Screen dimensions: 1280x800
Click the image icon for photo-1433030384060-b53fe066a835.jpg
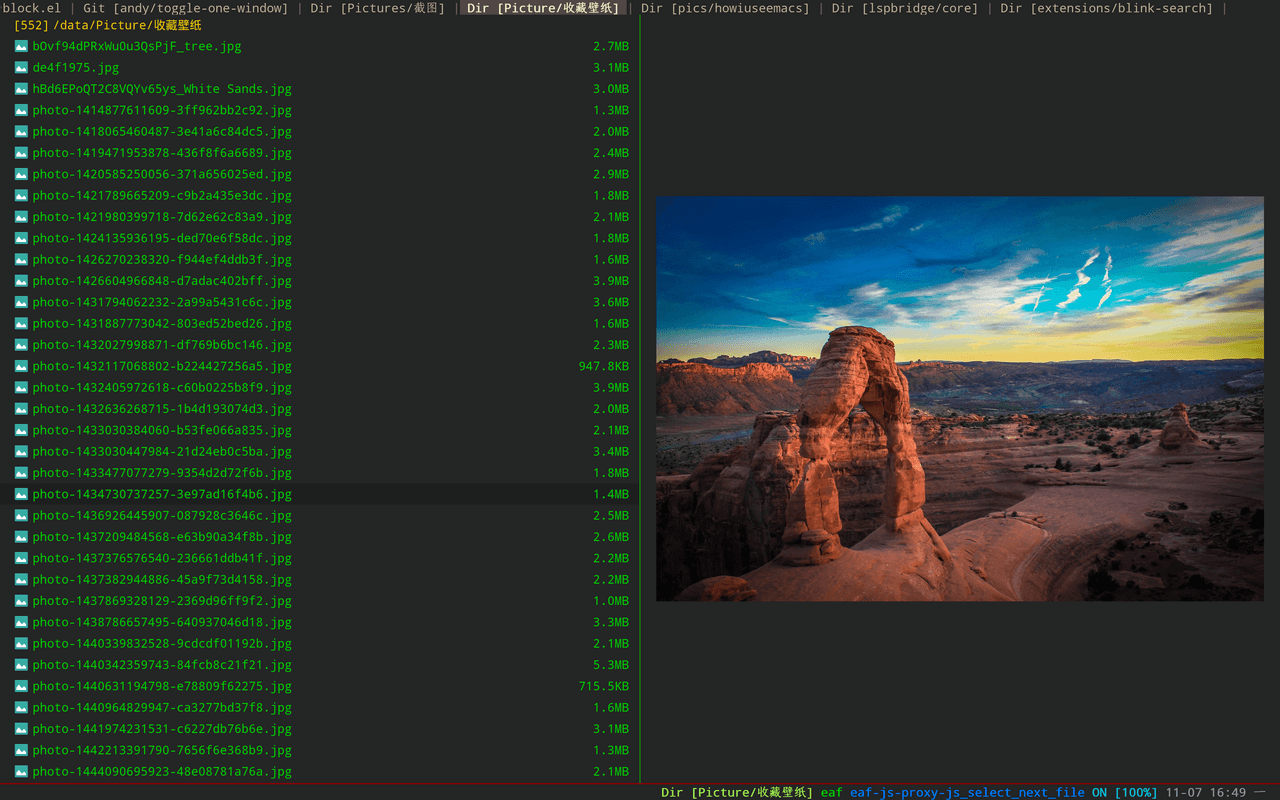pyautogui.click(x=21, y=430)
